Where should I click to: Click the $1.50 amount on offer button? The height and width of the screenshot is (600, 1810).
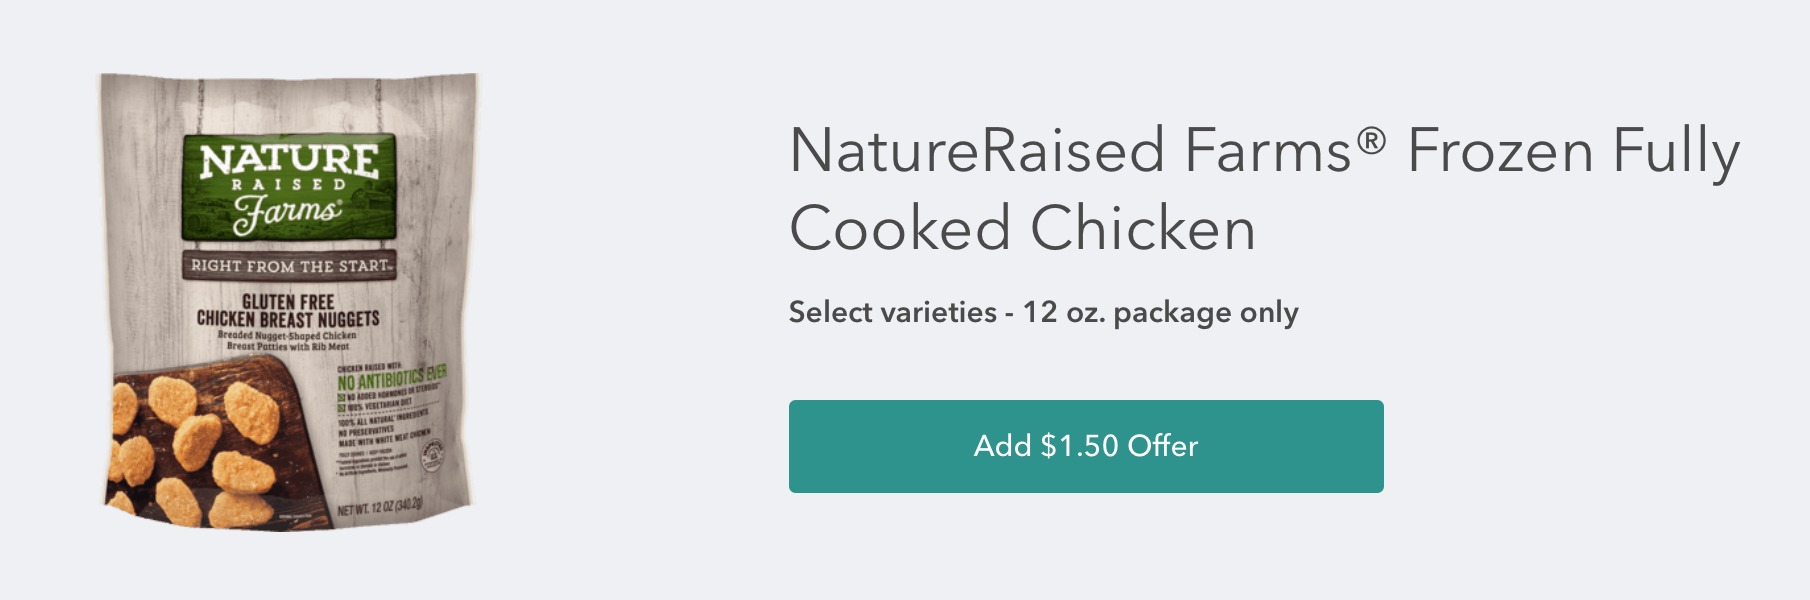(x=1079, y=446)
